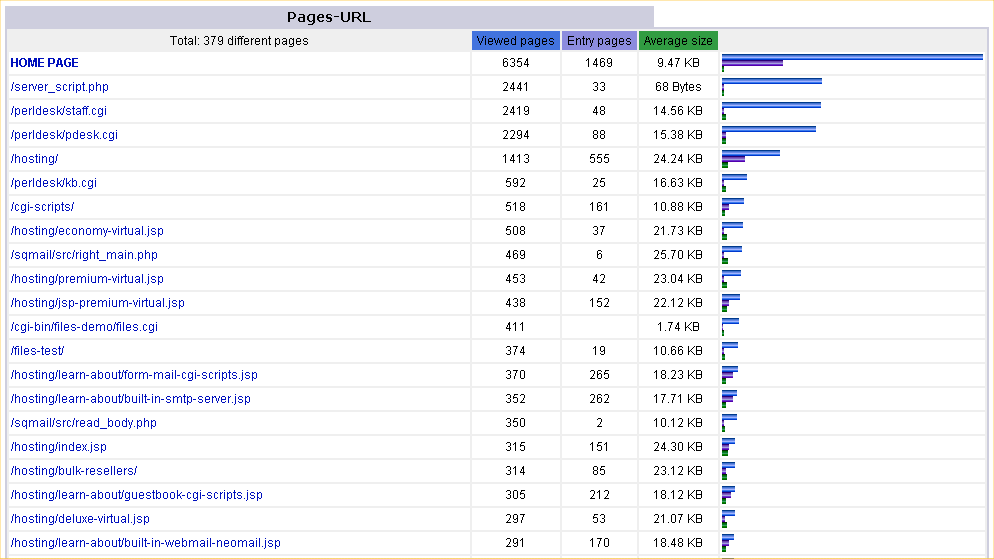Select average size 14.56 KB
Viewport: 994px width, 559px height.
[x=678, y=111]
